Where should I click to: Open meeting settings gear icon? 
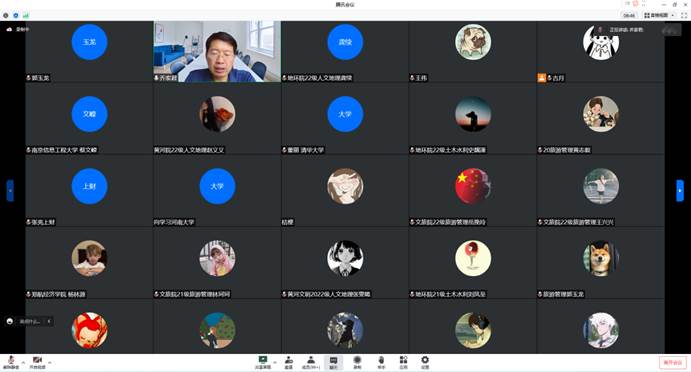pos(425,362)
